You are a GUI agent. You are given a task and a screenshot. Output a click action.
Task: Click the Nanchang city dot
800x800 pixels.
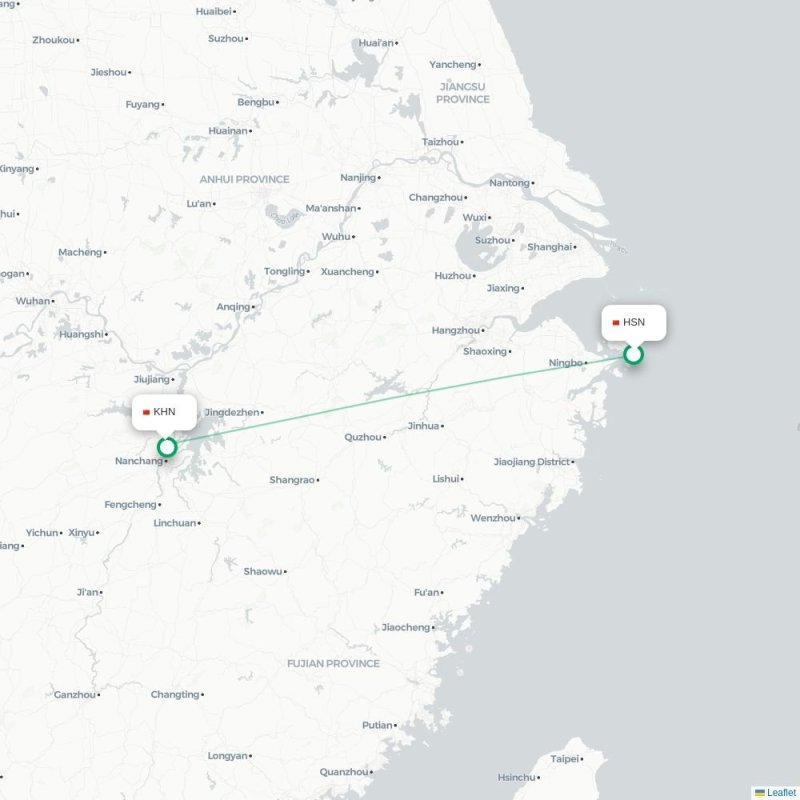click(166, 461)
